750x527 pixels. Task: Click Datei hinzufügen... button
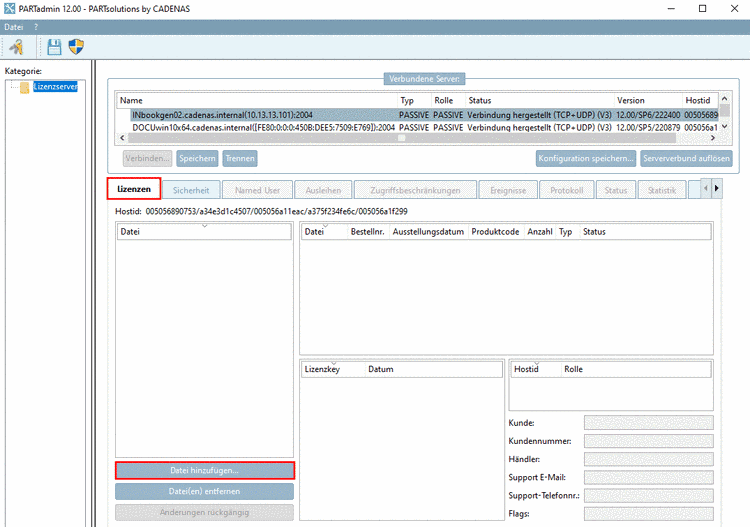click(x=205, y=471)
